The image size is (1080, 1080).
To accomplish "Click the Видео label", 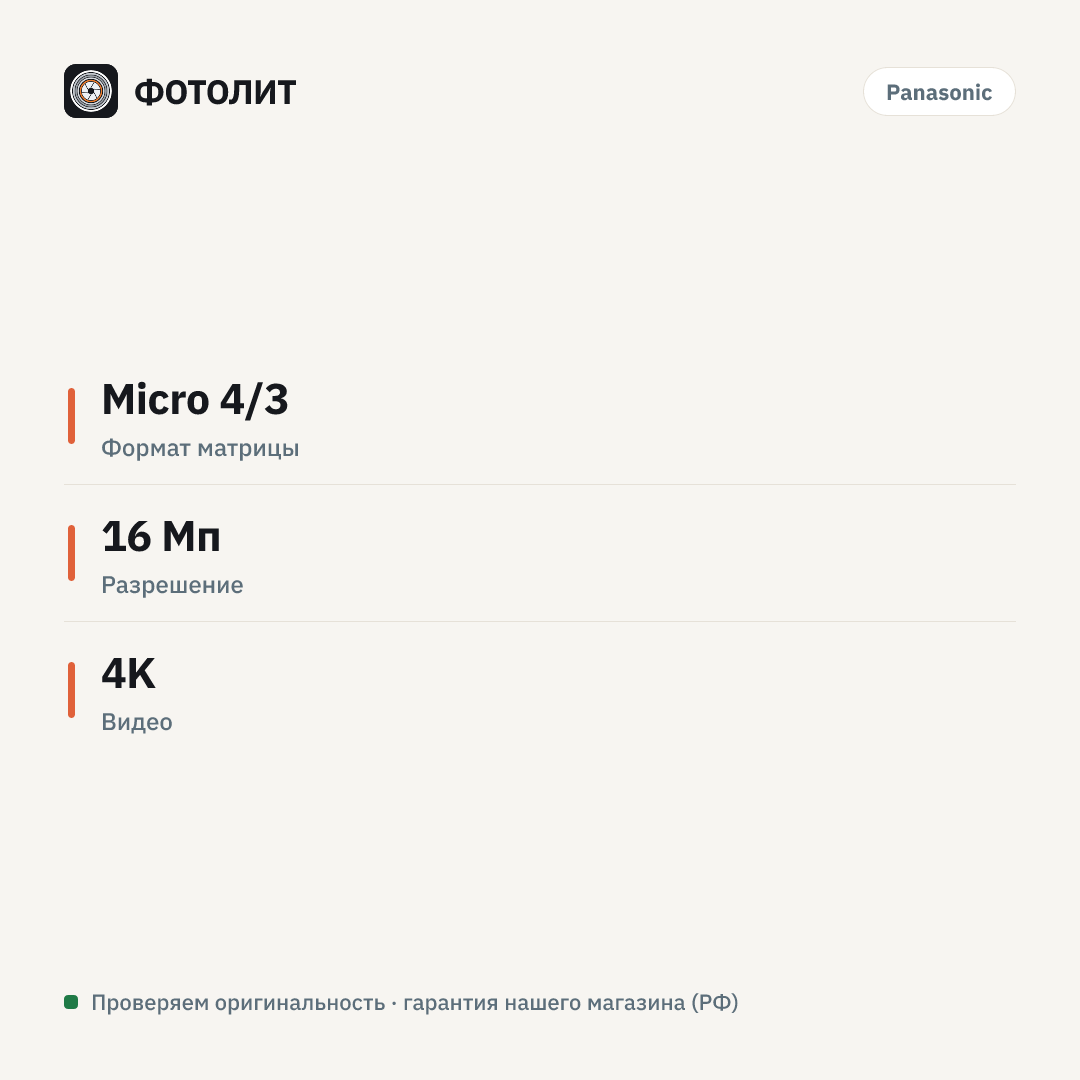I will tap(137, 722).
